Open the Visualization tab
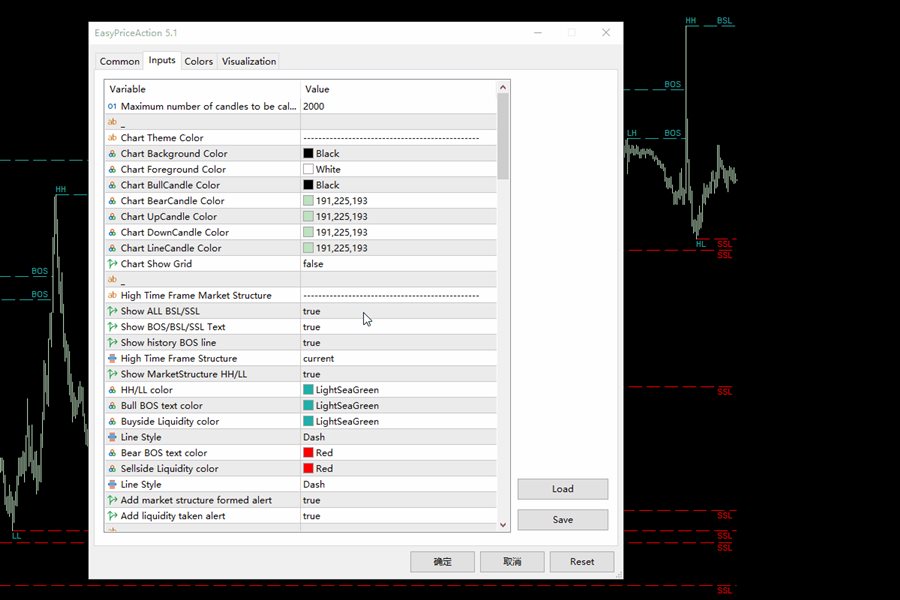This screenshot has height=600, width=900. 249,61
